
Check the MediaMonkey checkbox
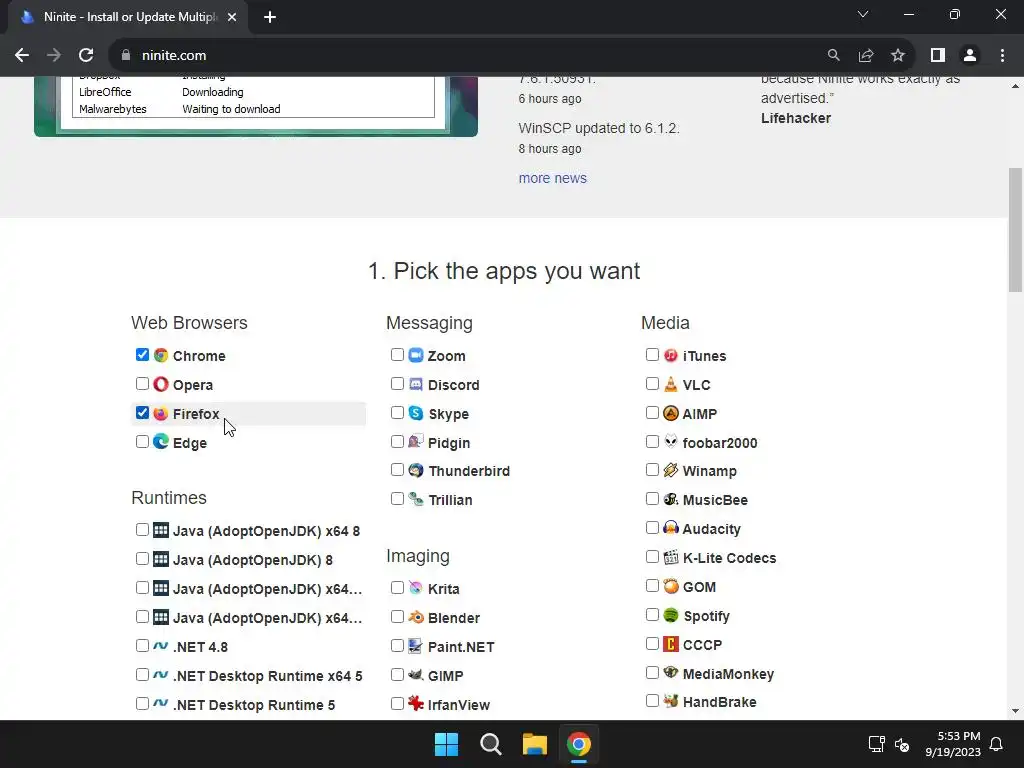point(652,672)
